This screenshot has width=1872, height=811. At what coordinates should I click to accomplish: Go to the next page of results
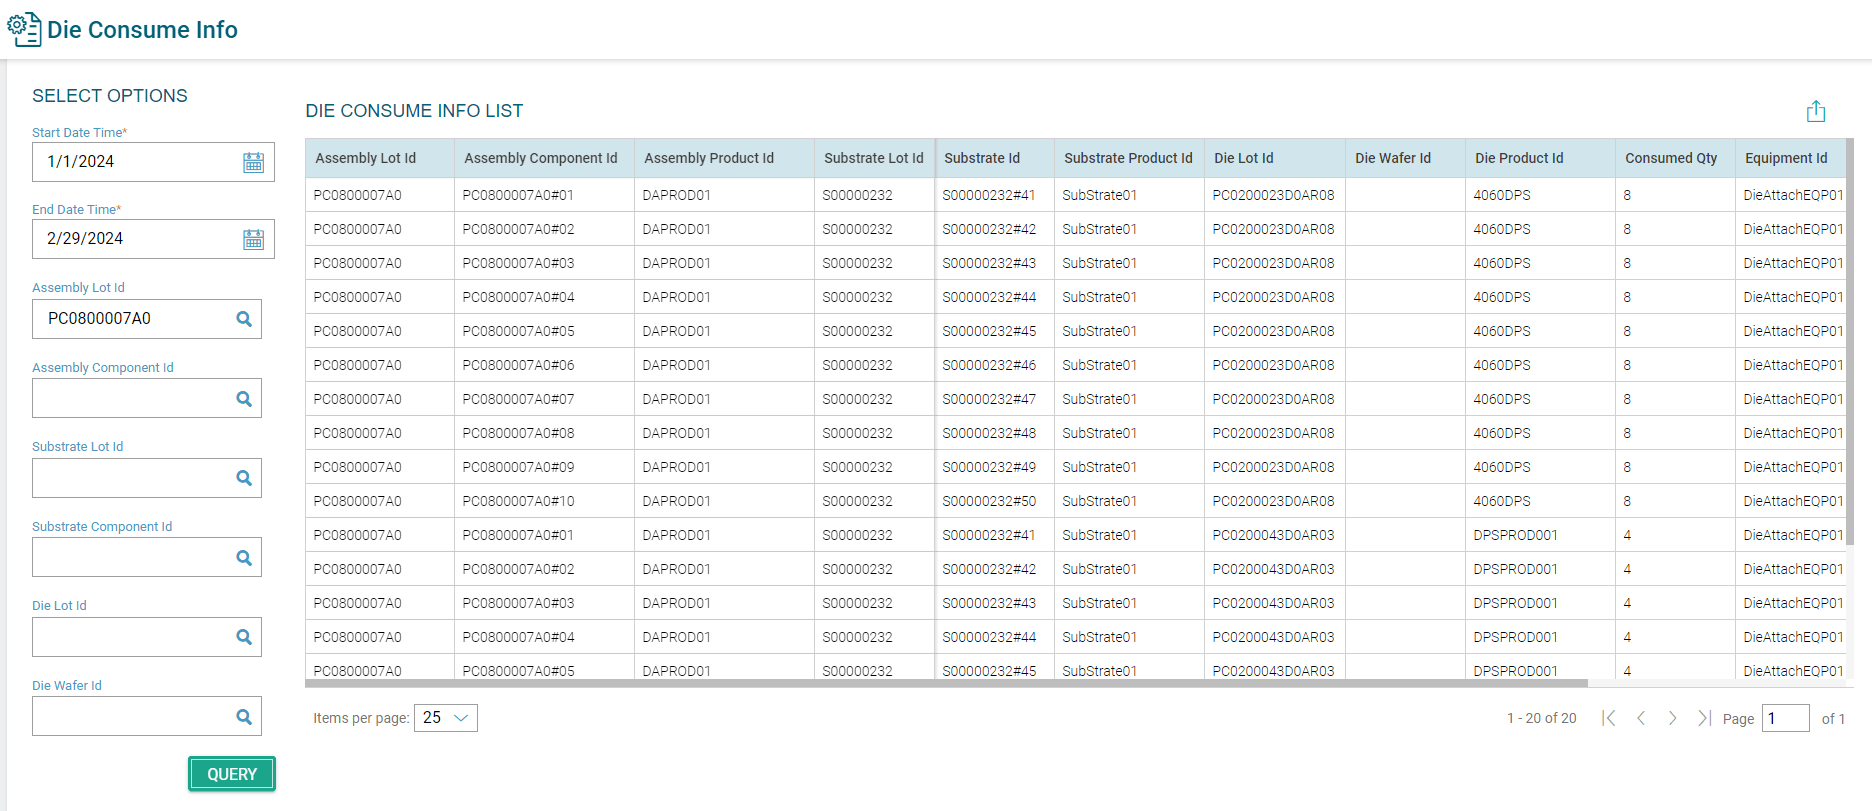click(1672, 718)
